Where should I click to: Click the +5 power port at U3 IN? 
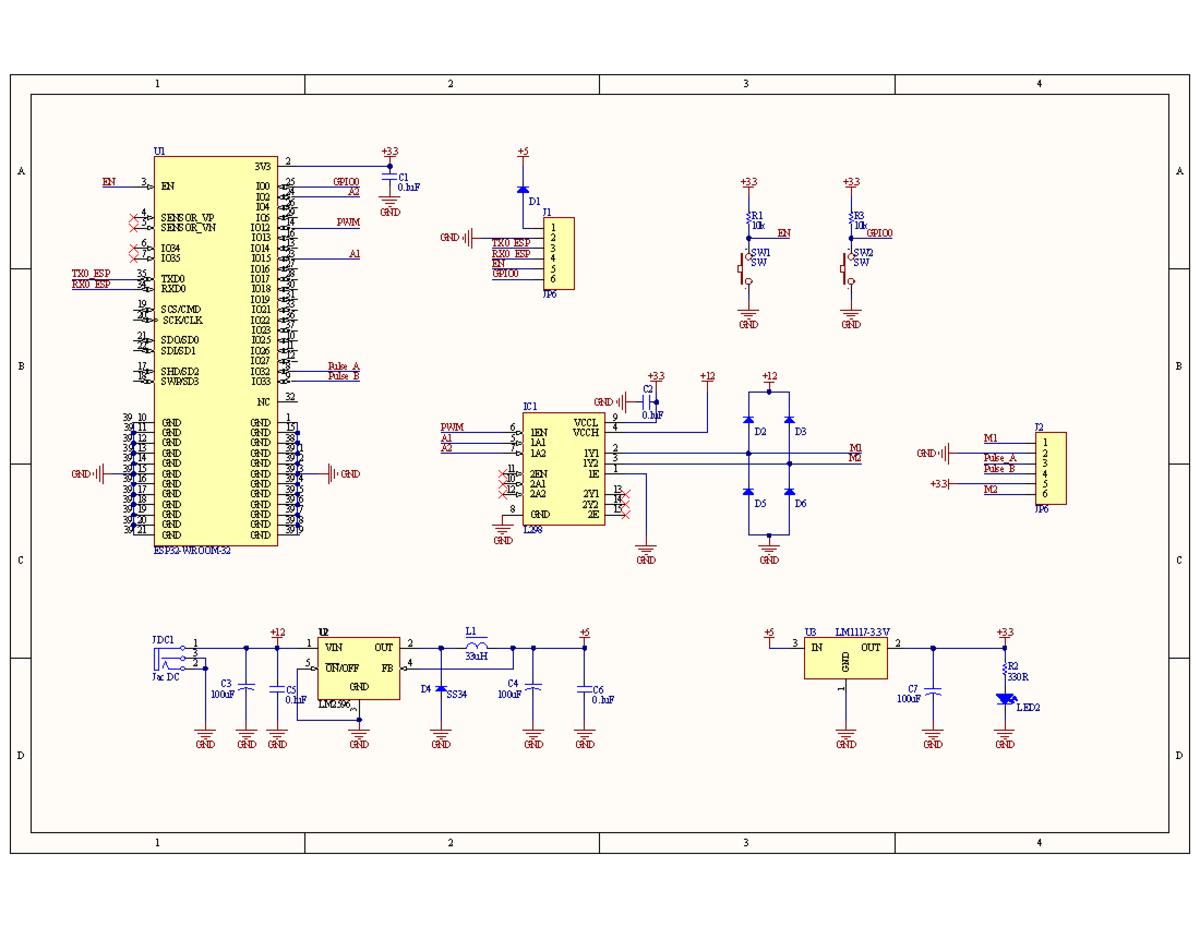(769, 633)
